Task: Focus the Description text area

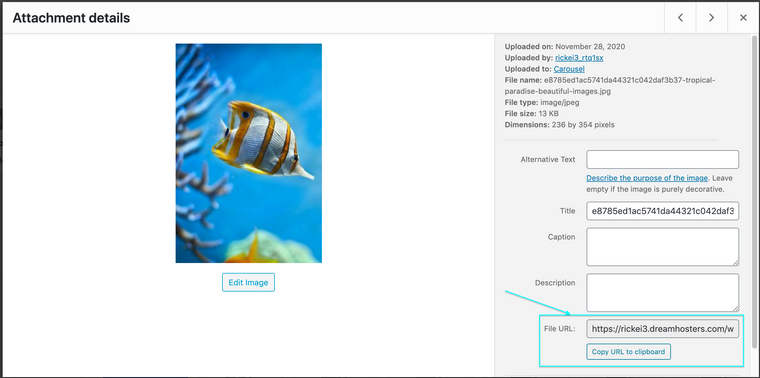Action: tap(663, 293)
